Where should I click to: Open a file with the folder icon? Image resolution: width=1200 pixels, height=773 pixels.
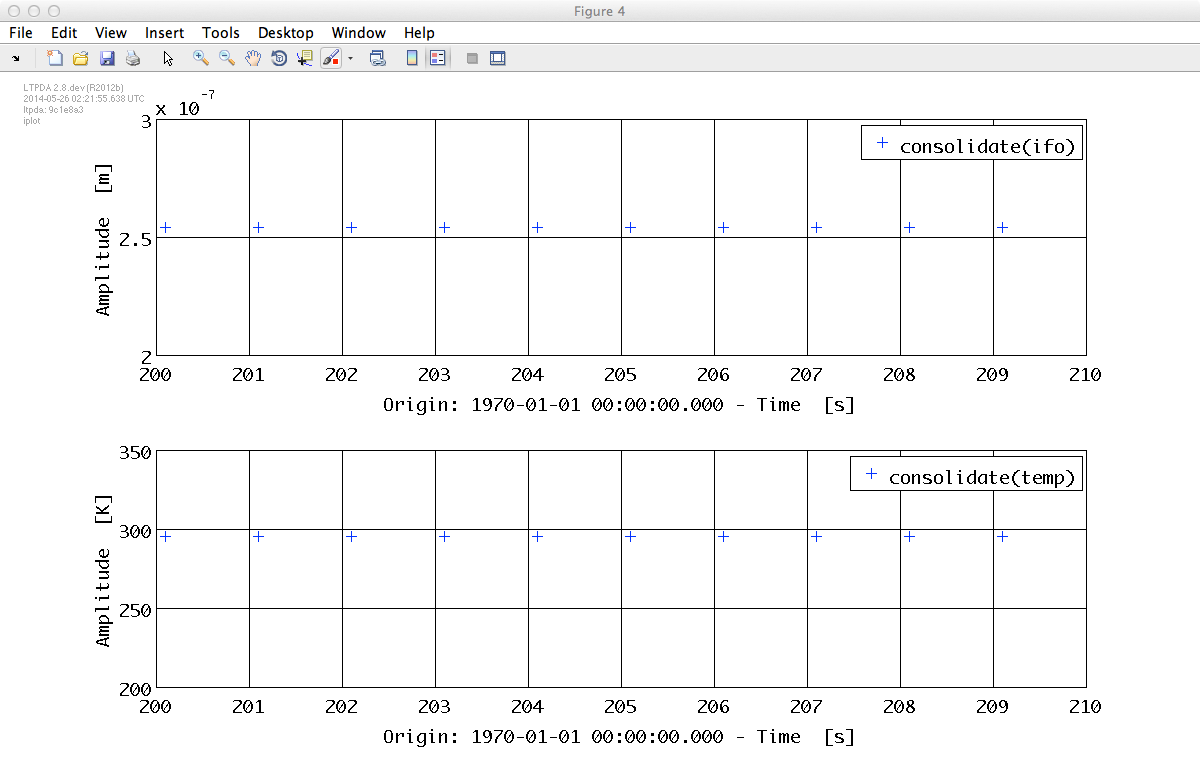81,58
